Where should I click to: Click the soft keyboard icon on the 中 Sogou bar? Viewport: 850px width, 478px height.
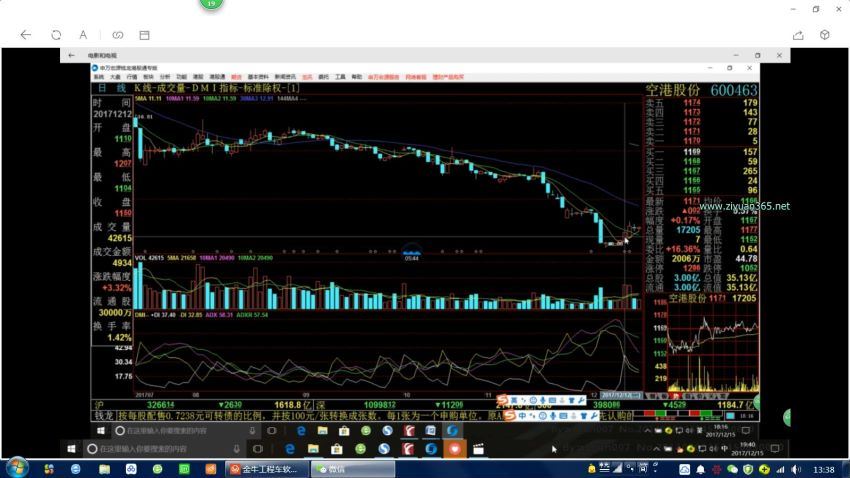564,416
